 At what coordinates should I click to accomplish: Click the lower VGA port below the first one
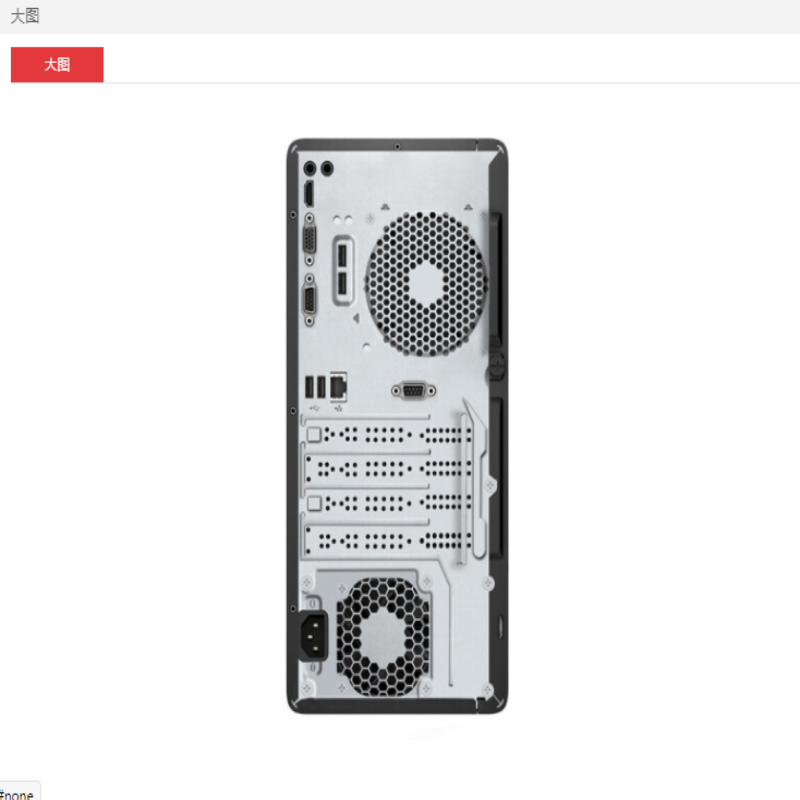pos(309,300)
